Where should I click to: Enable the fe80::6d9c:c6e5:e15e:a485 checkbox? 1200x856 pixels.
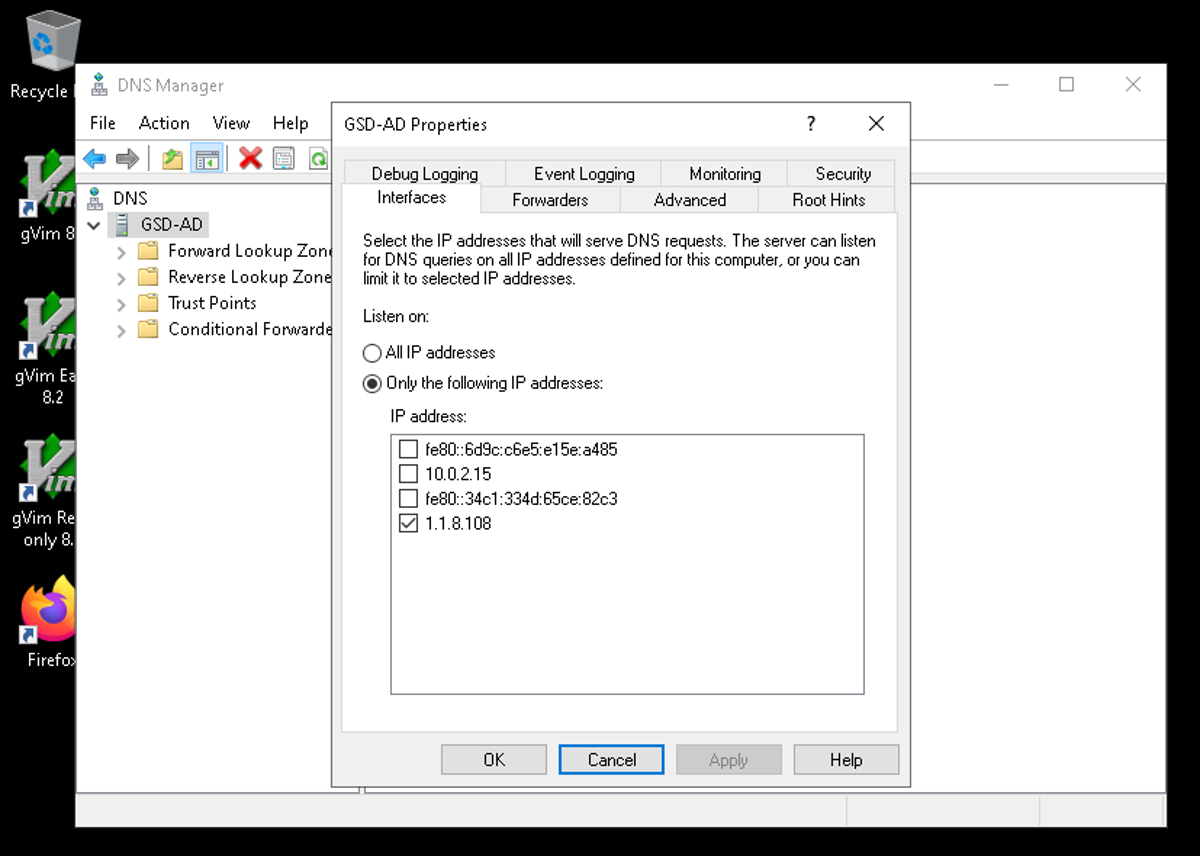click(x=408, y=449)
